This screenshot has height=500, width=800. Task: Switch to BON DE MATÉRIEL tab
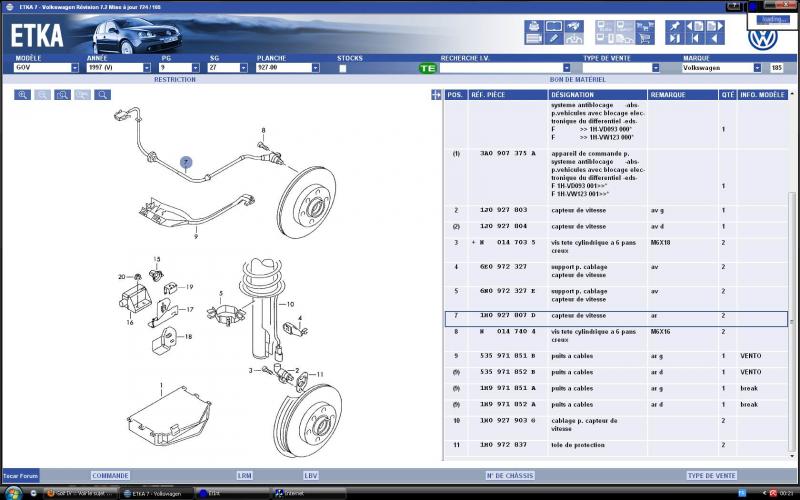click(578, 80)
